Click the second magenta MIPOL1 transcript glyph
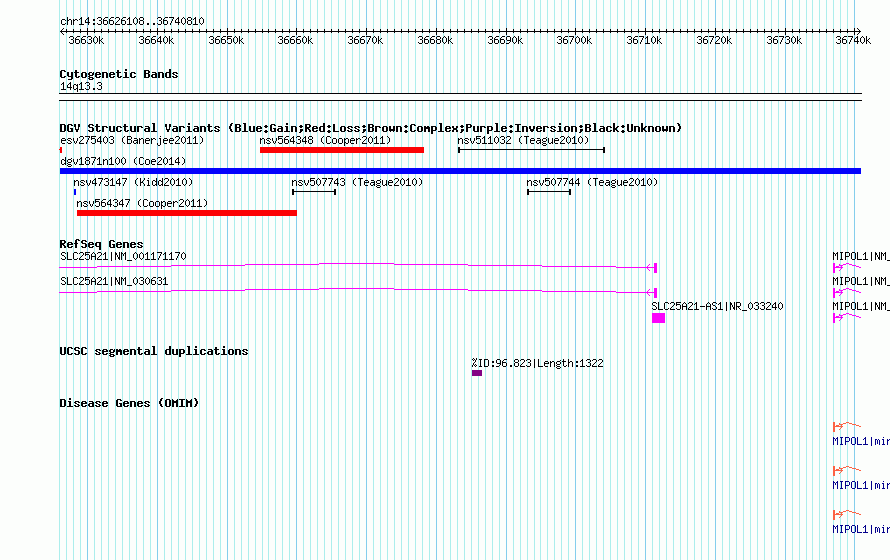Viewport: 890px width, 560px height. coord(847,293)
